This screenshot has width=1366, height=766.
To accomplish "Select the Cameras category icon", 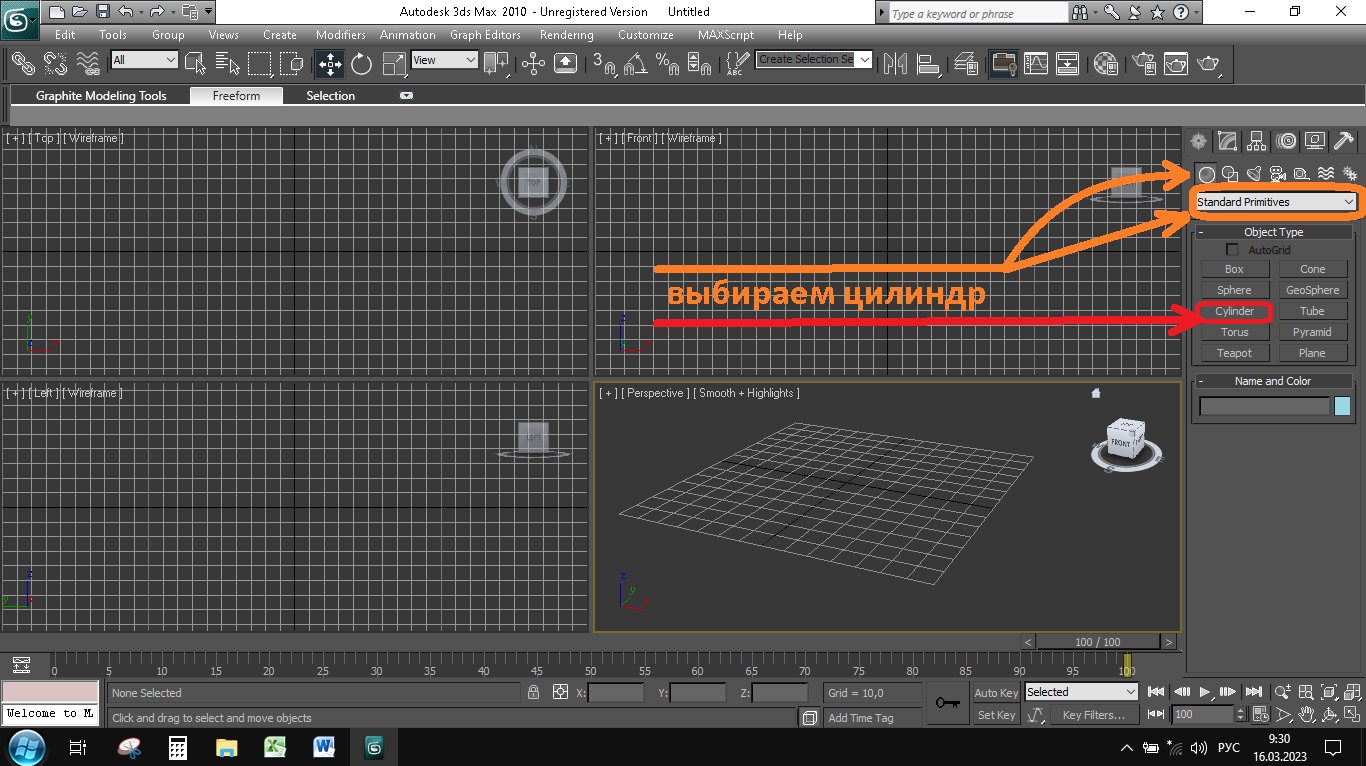I will (1278, 174).
